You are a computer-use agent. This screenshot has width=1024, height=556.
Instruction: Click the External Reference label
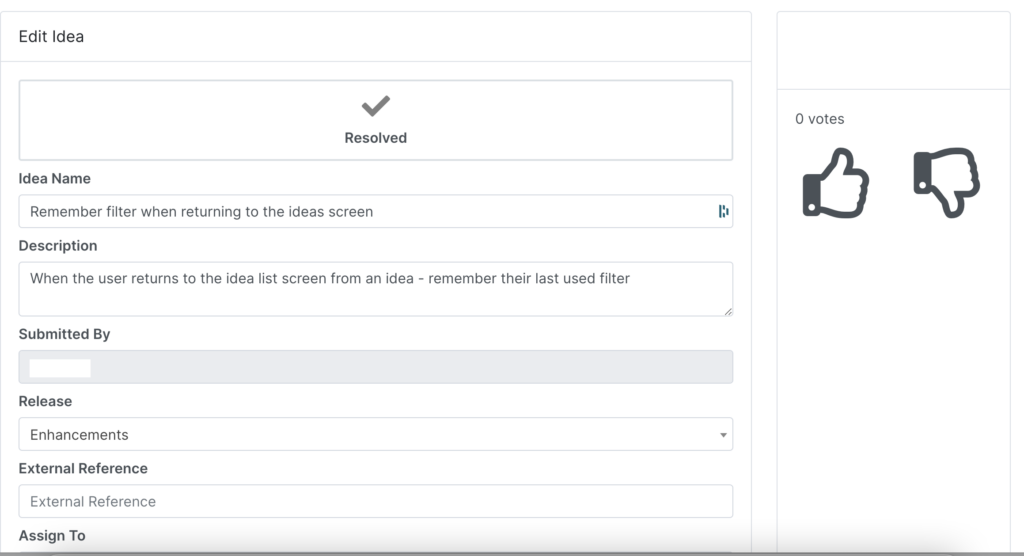point(83,468)
